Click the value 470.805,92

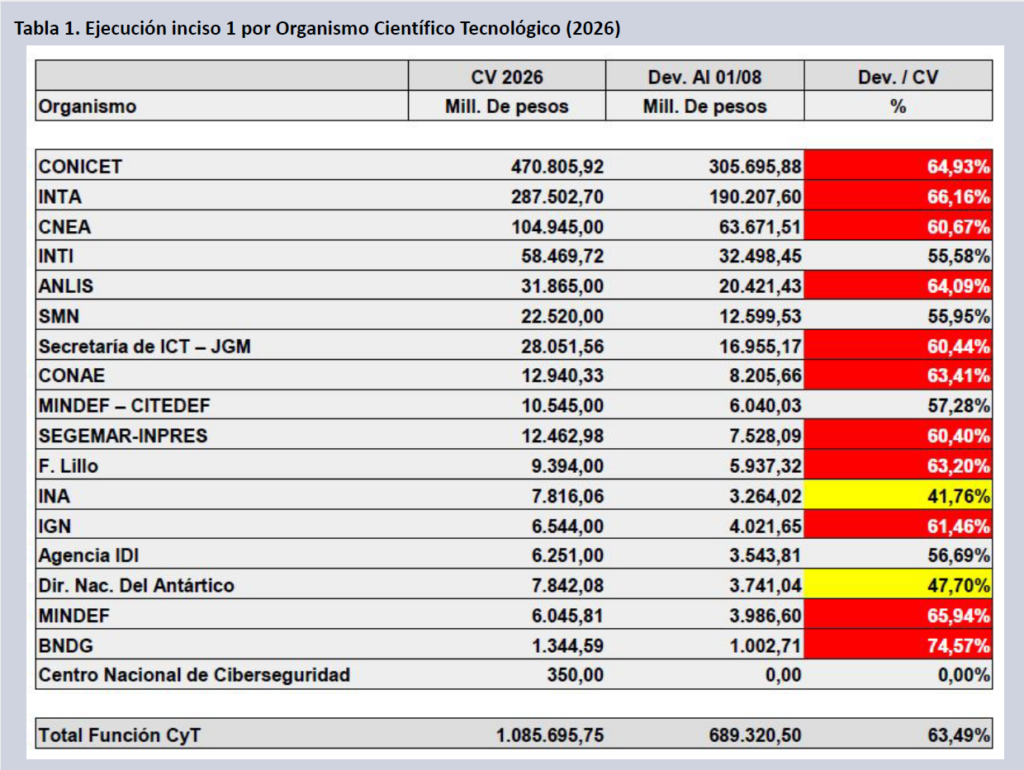(x=557, y=167)
